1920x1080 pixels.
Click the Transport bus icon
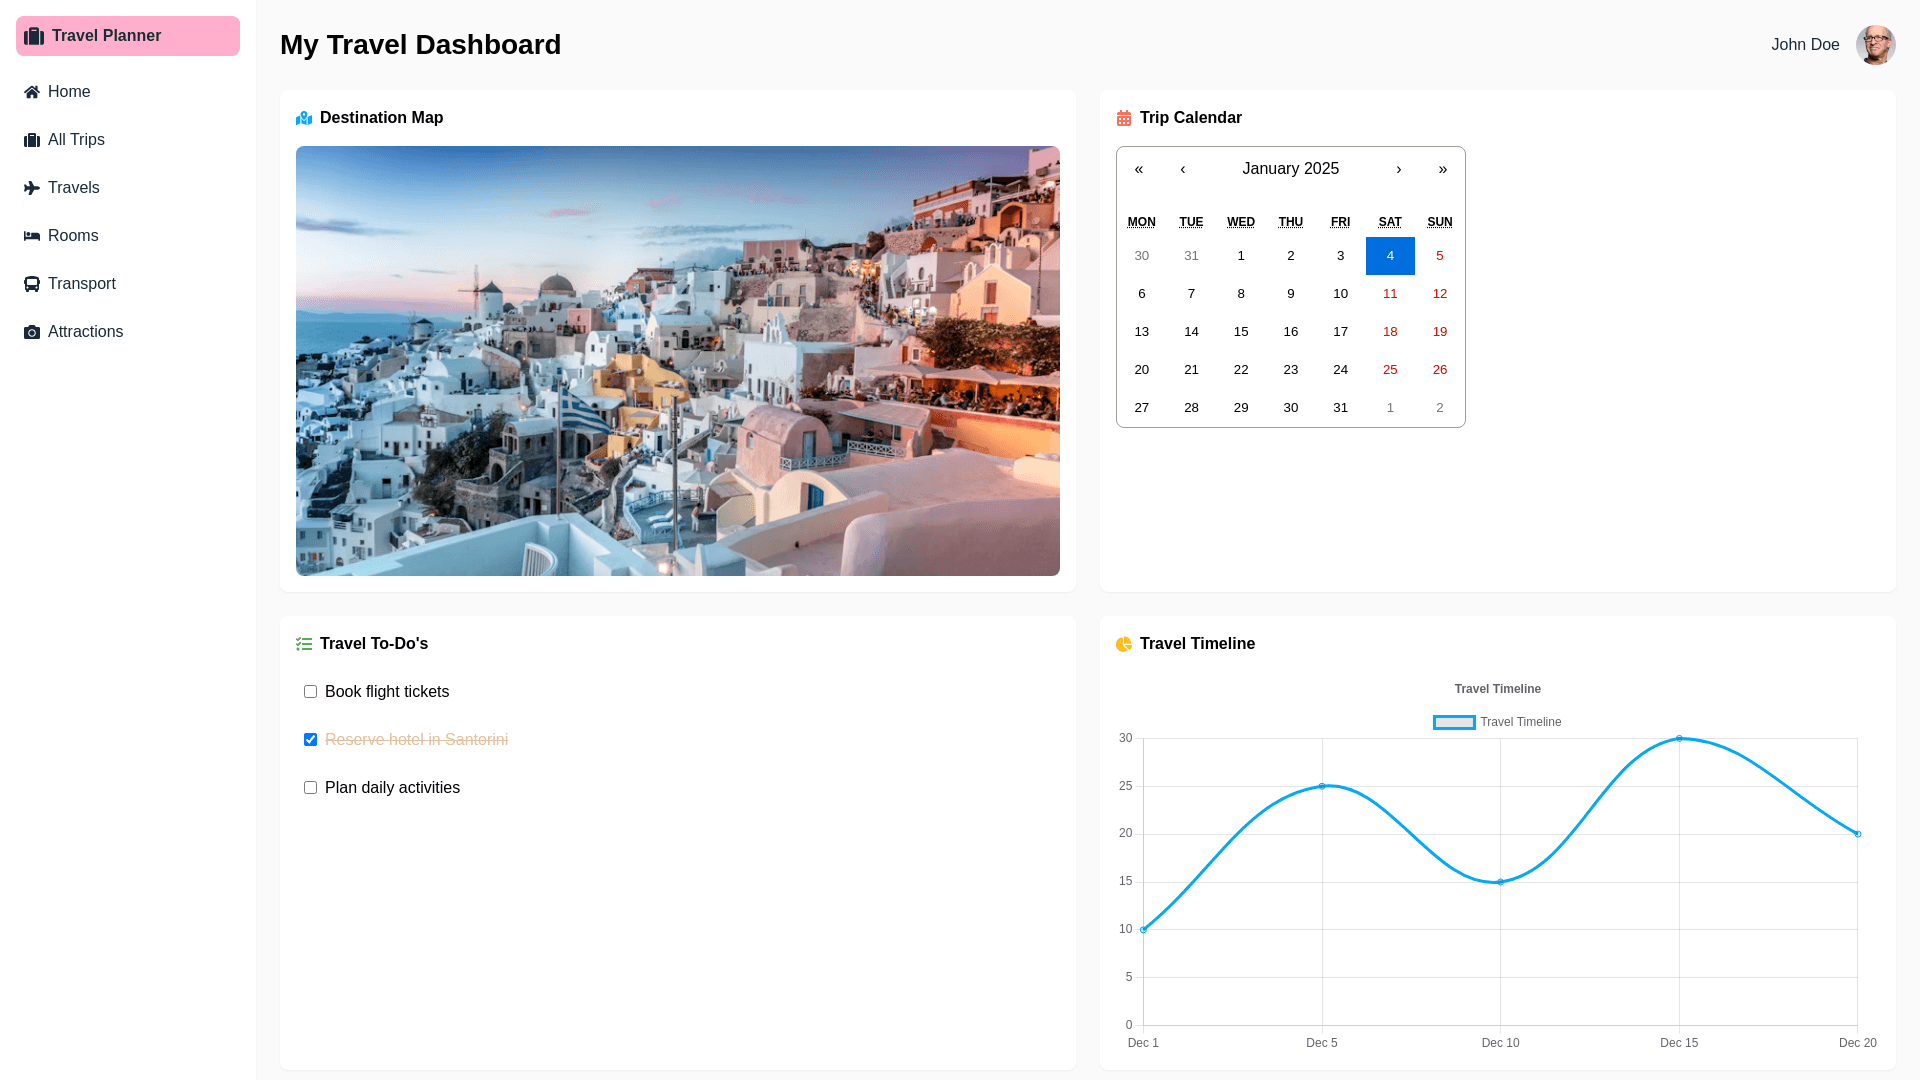pos(32,284)
